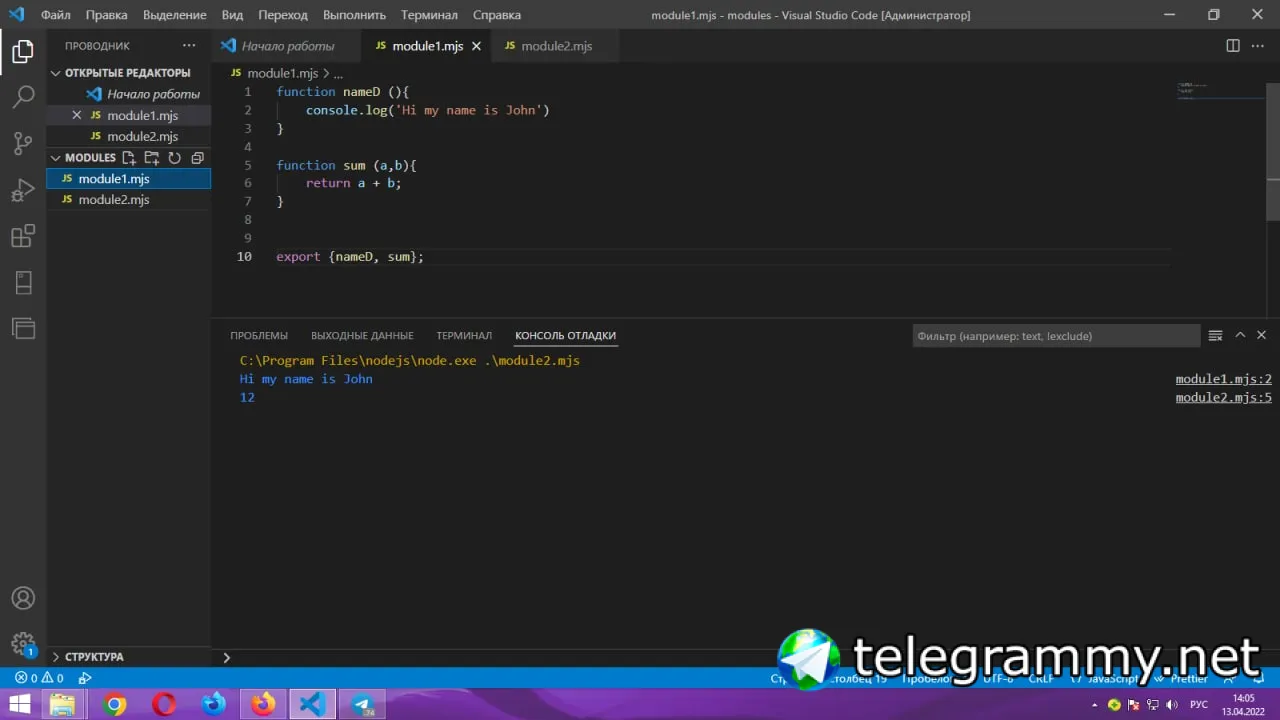
Task: Close the bottom panel
Action: coord(1261,336)
